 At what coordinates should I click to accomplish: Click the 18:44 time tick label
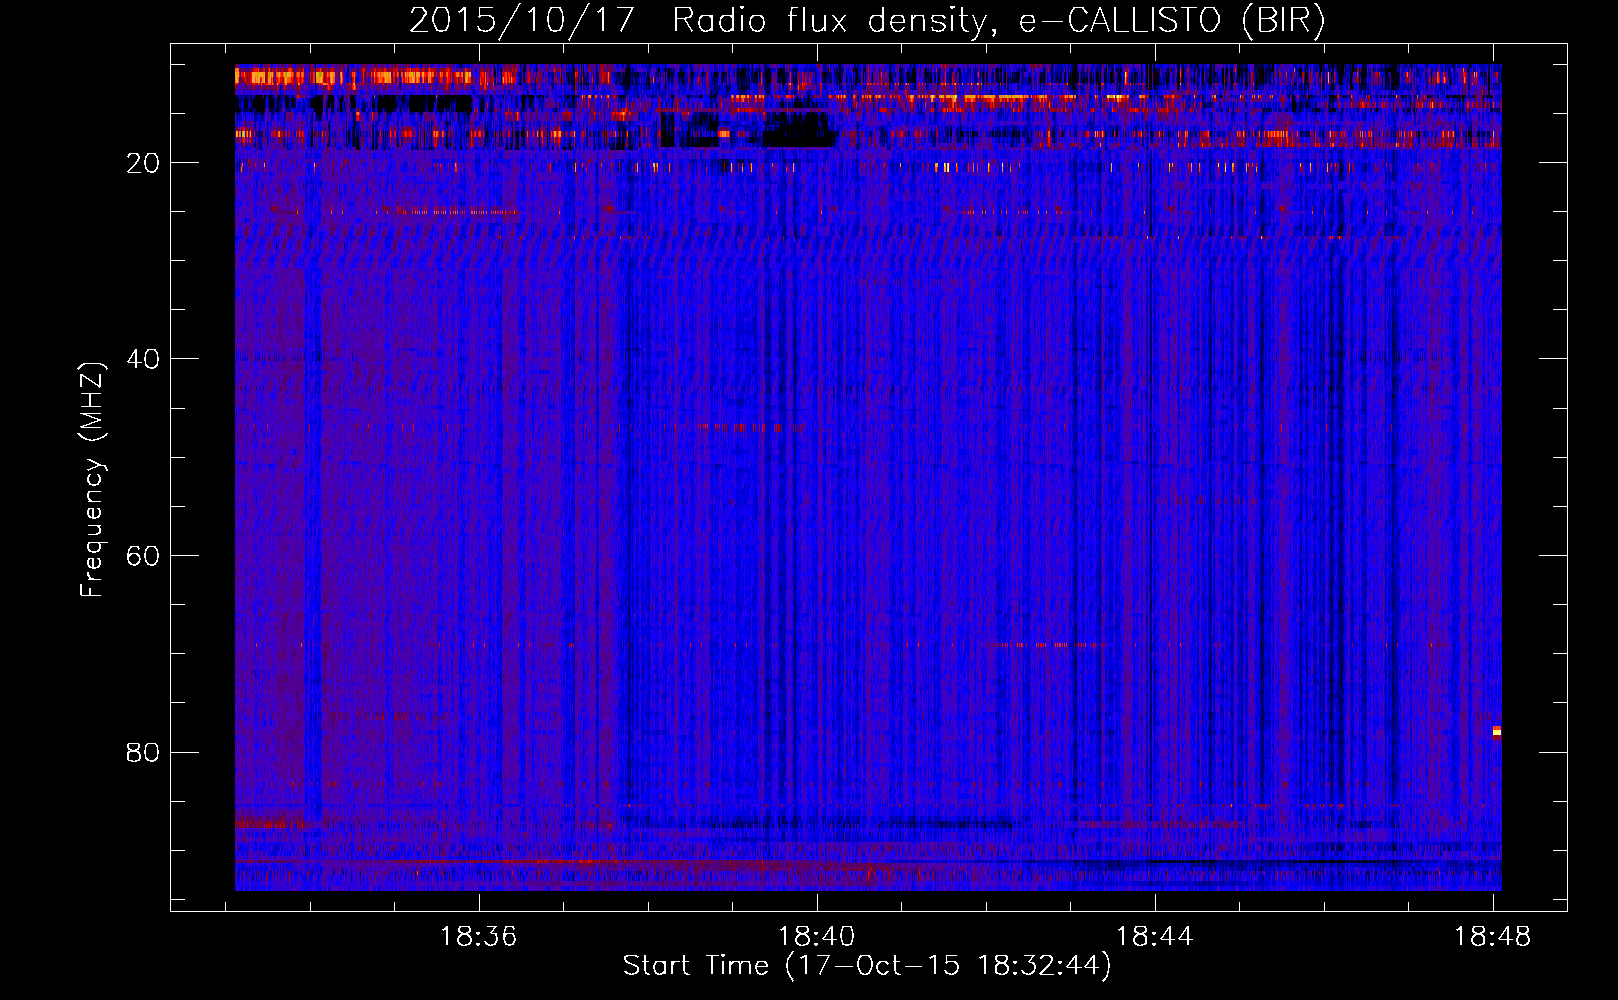pyautogui.click(x=1155, y=937)
